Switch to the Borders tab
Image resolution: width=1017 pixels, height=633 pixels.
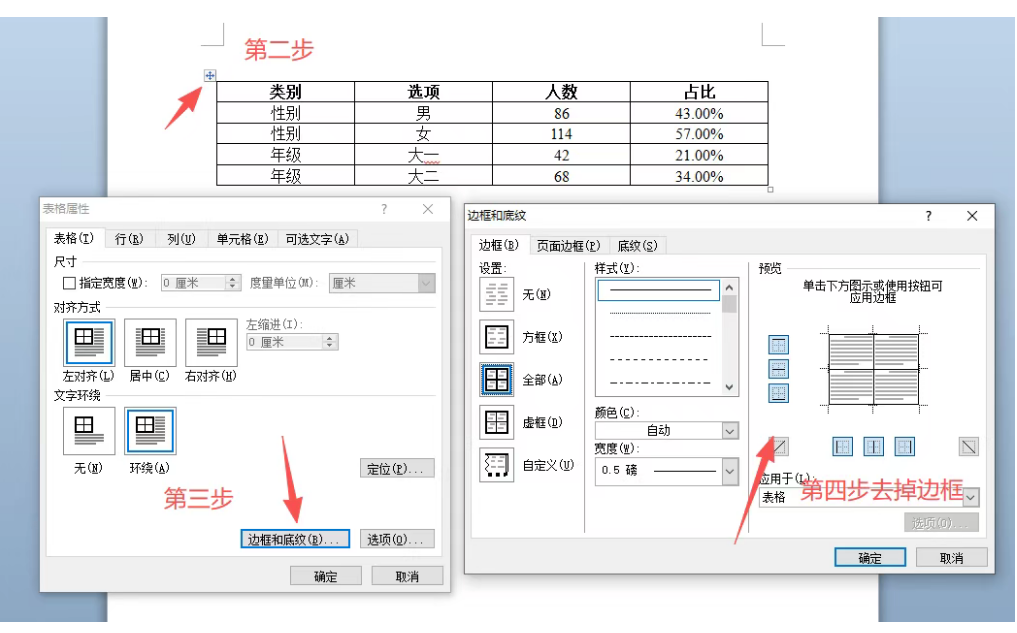click(x=498, y=245)
